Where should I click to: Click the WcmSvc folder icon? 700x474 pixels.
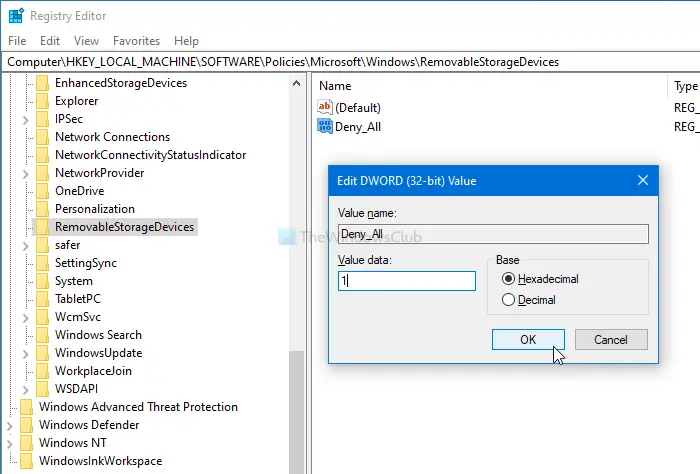(42, 317)
